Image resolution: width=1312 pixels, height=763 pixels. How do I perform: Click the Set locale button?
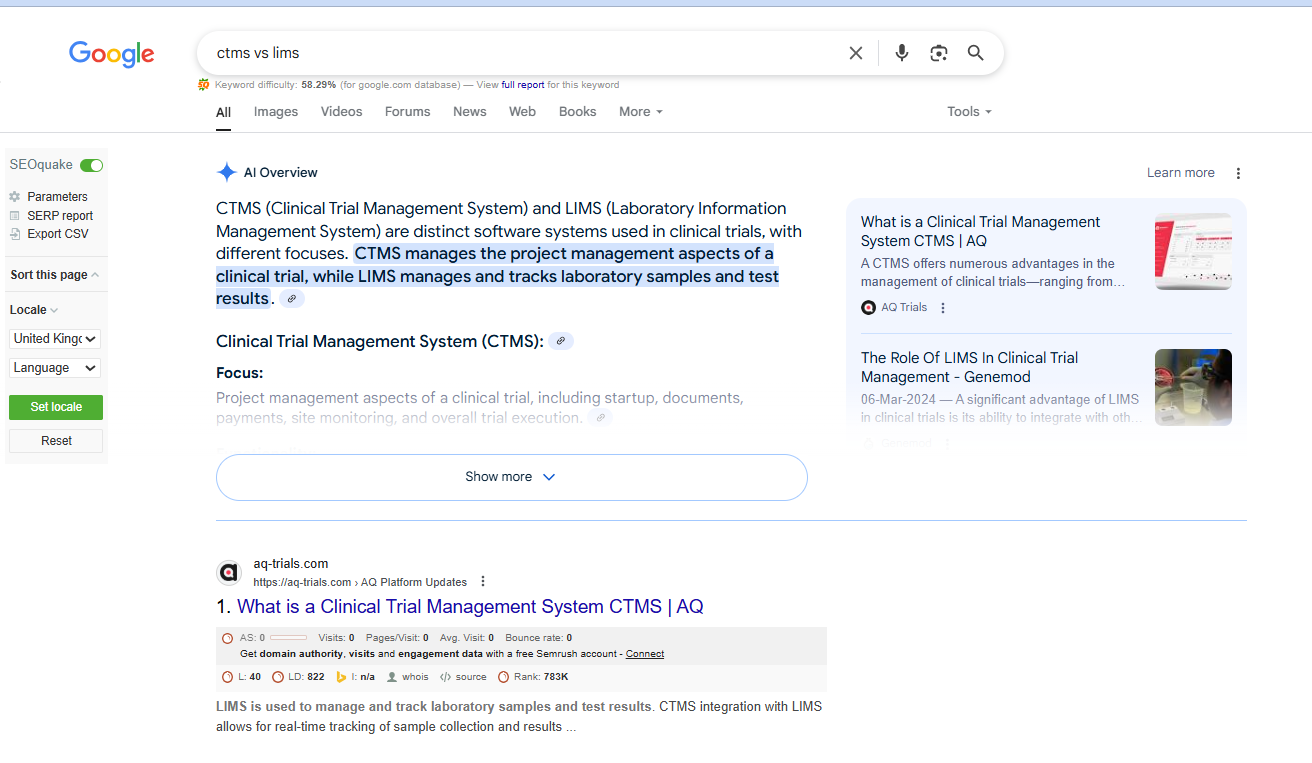click(56, 407)
